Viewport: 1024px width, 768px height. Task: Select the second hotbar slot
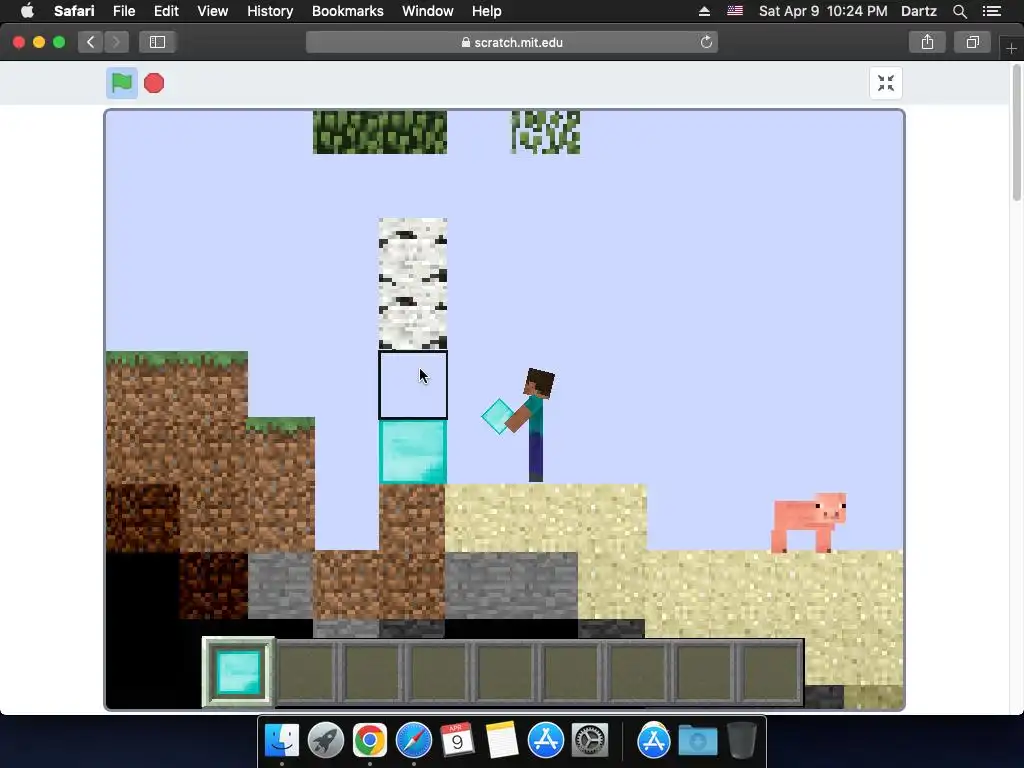[x=306, y=672]
